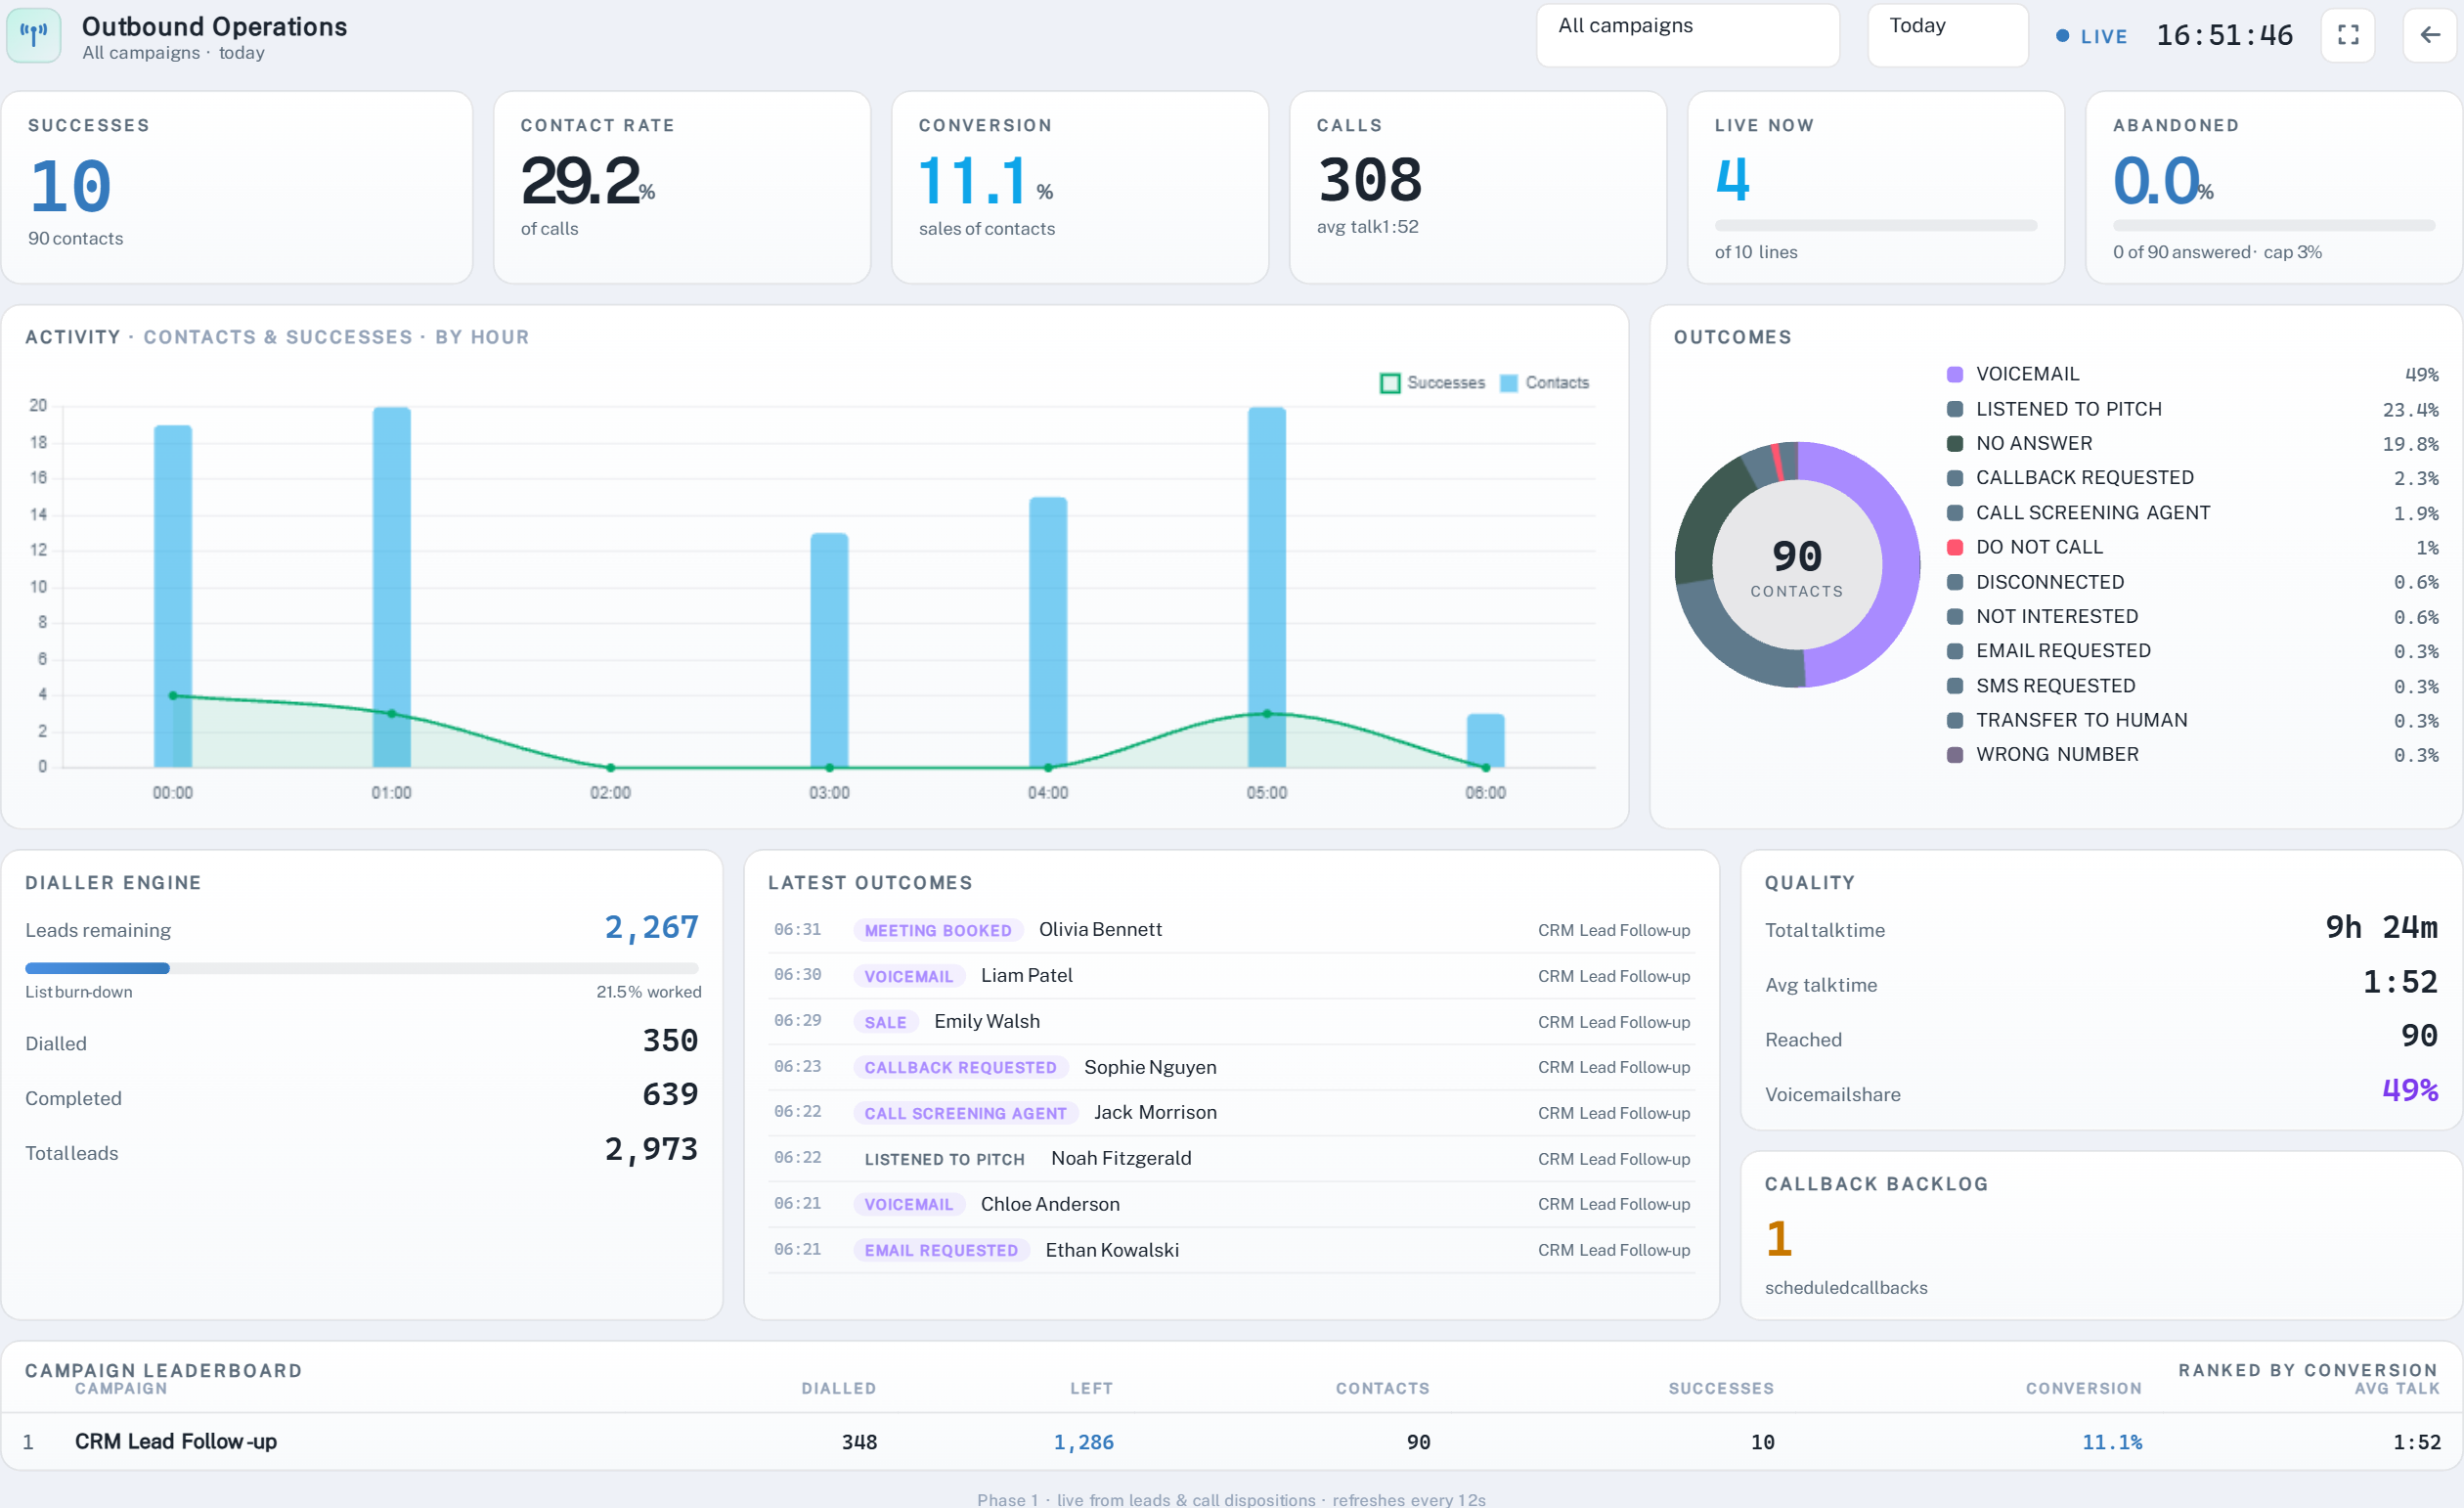Click the 11.1% conversion leaderboard value
Screen dimensions: 2464x1508
click(x=2112, y=1442)
